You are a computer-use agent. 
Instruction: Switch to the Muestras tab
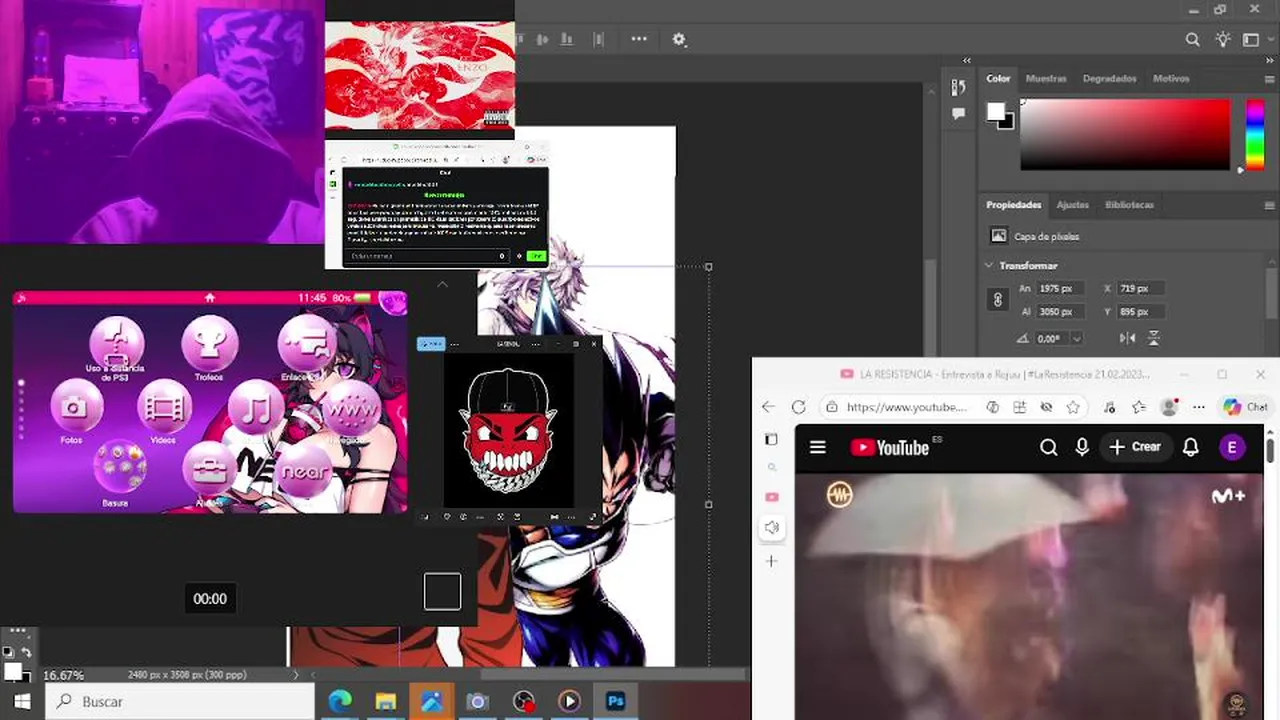coord(1046,78)
